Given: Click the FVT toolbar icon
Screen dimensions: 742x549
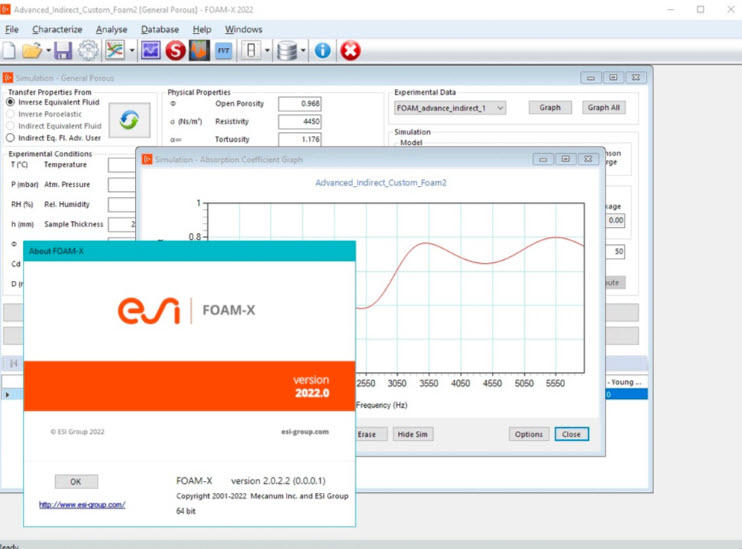Looking at the screenshot, I should tap(223, 50).
